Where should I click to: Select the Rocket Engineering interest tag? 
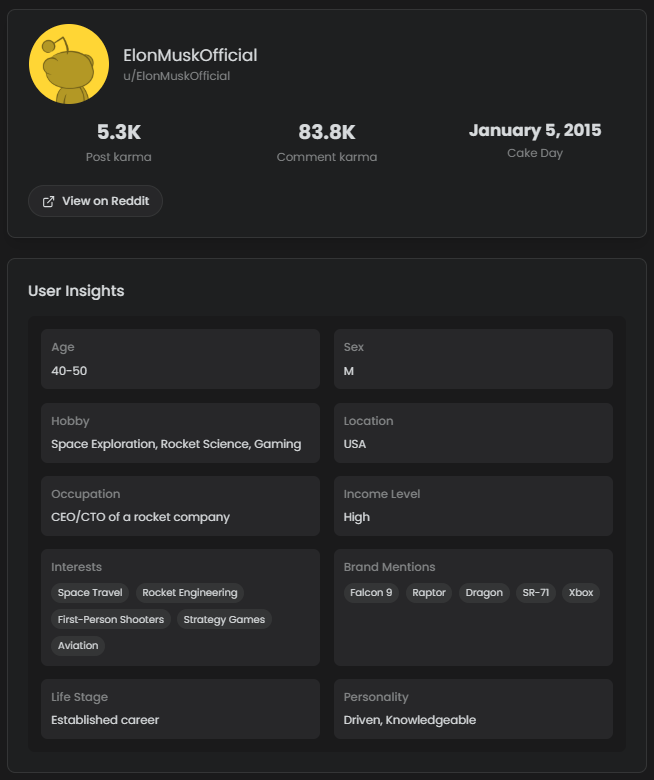click(x=190, y=593)
